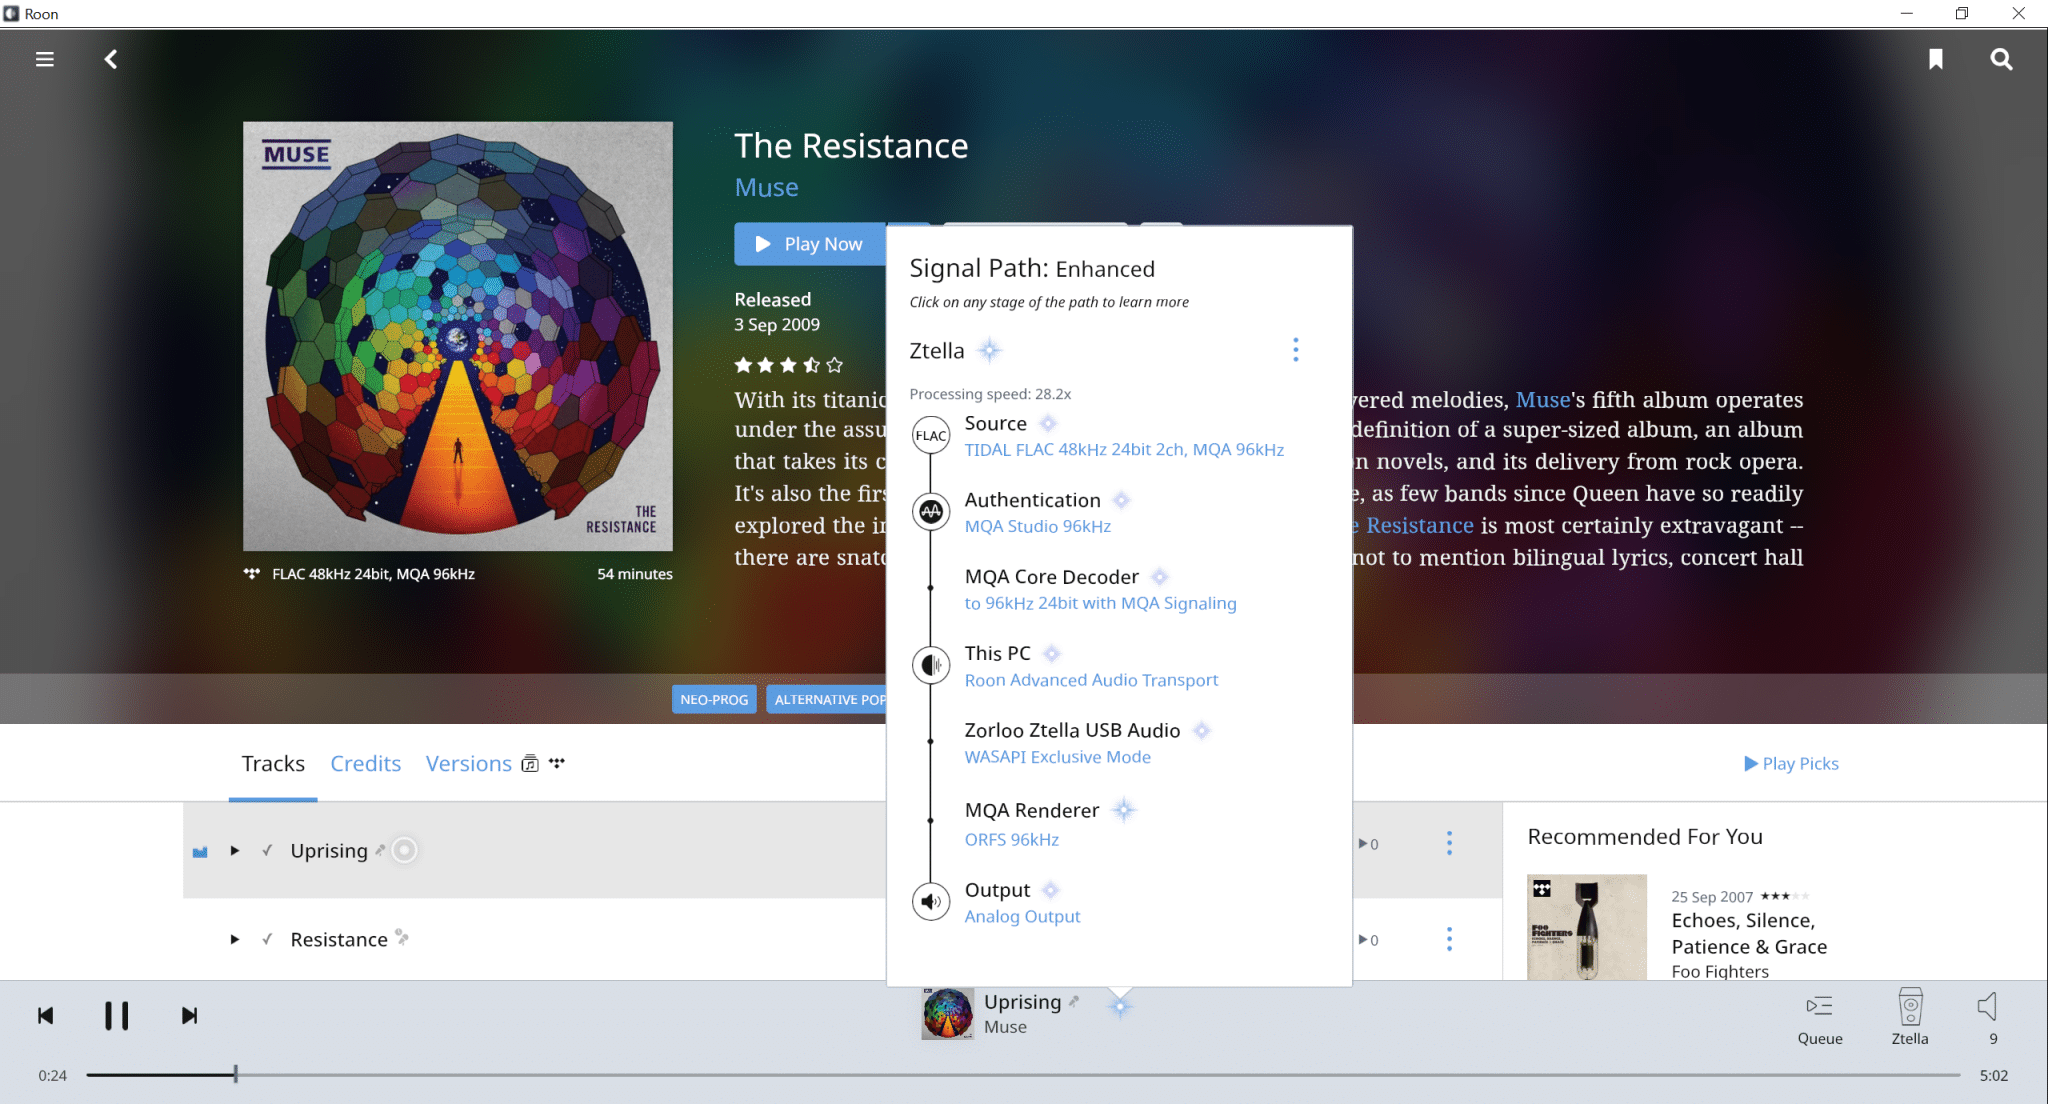Open The Resistance album cover art
2048x1104 pixels.
[458, 336]
